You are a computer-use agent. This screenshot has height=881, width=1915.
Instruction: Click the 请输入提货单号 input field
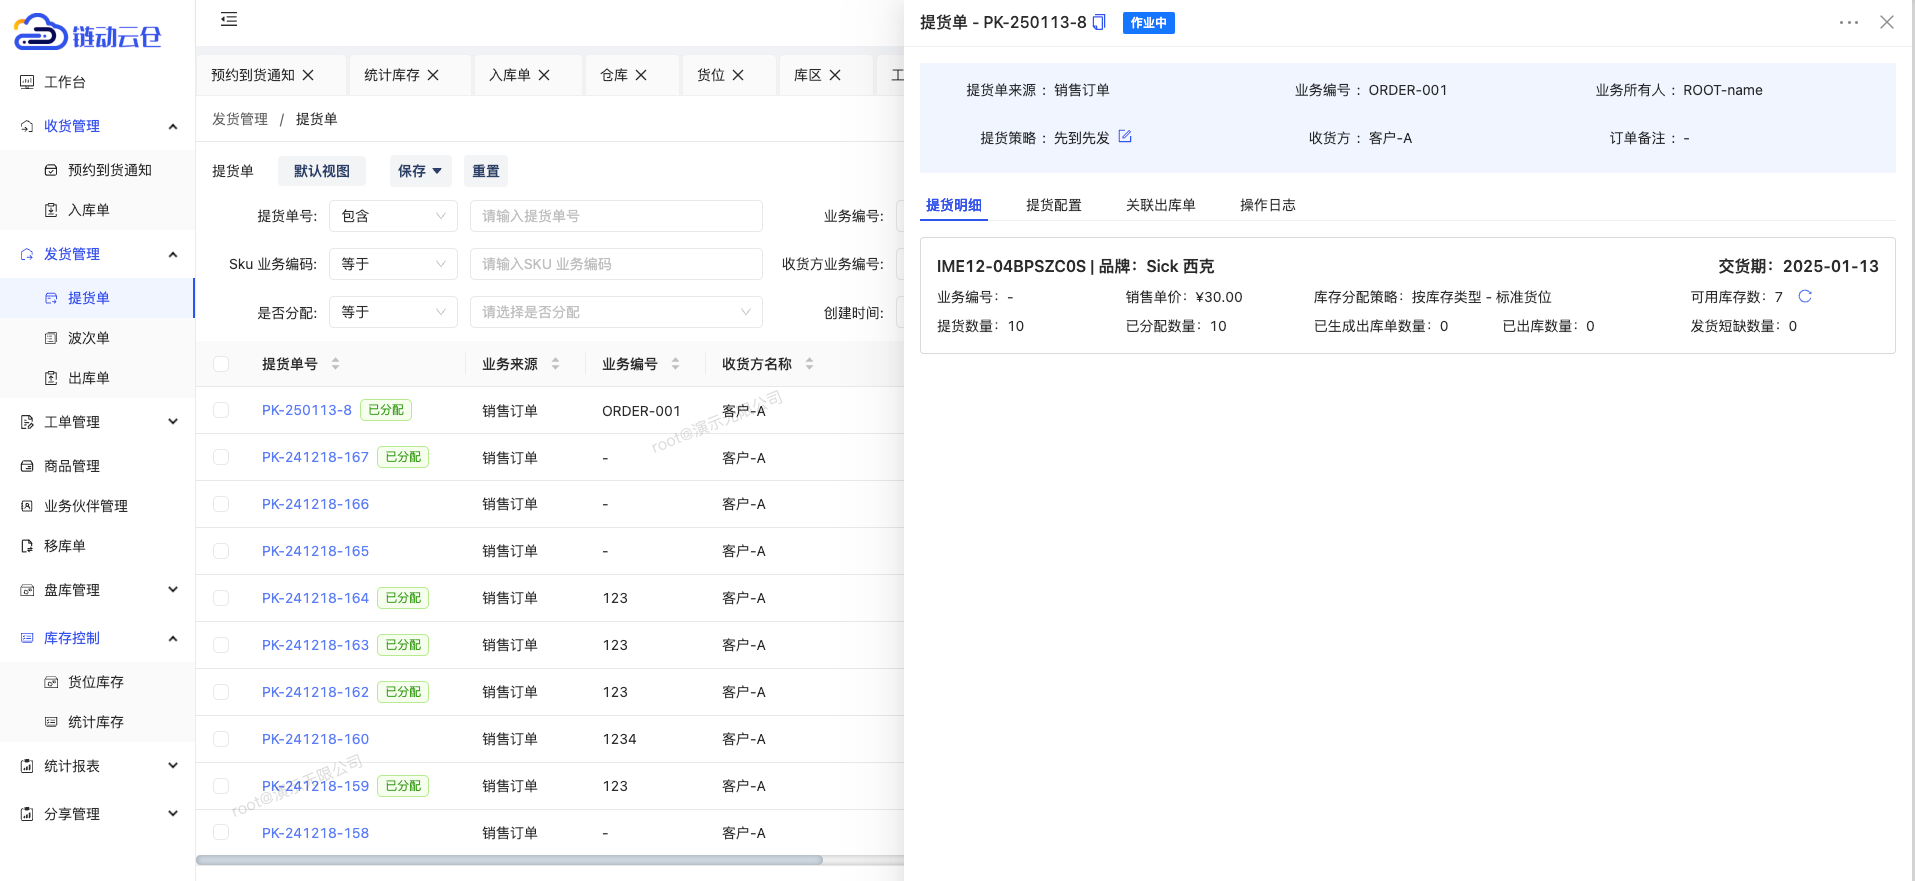tap(615, 216)
